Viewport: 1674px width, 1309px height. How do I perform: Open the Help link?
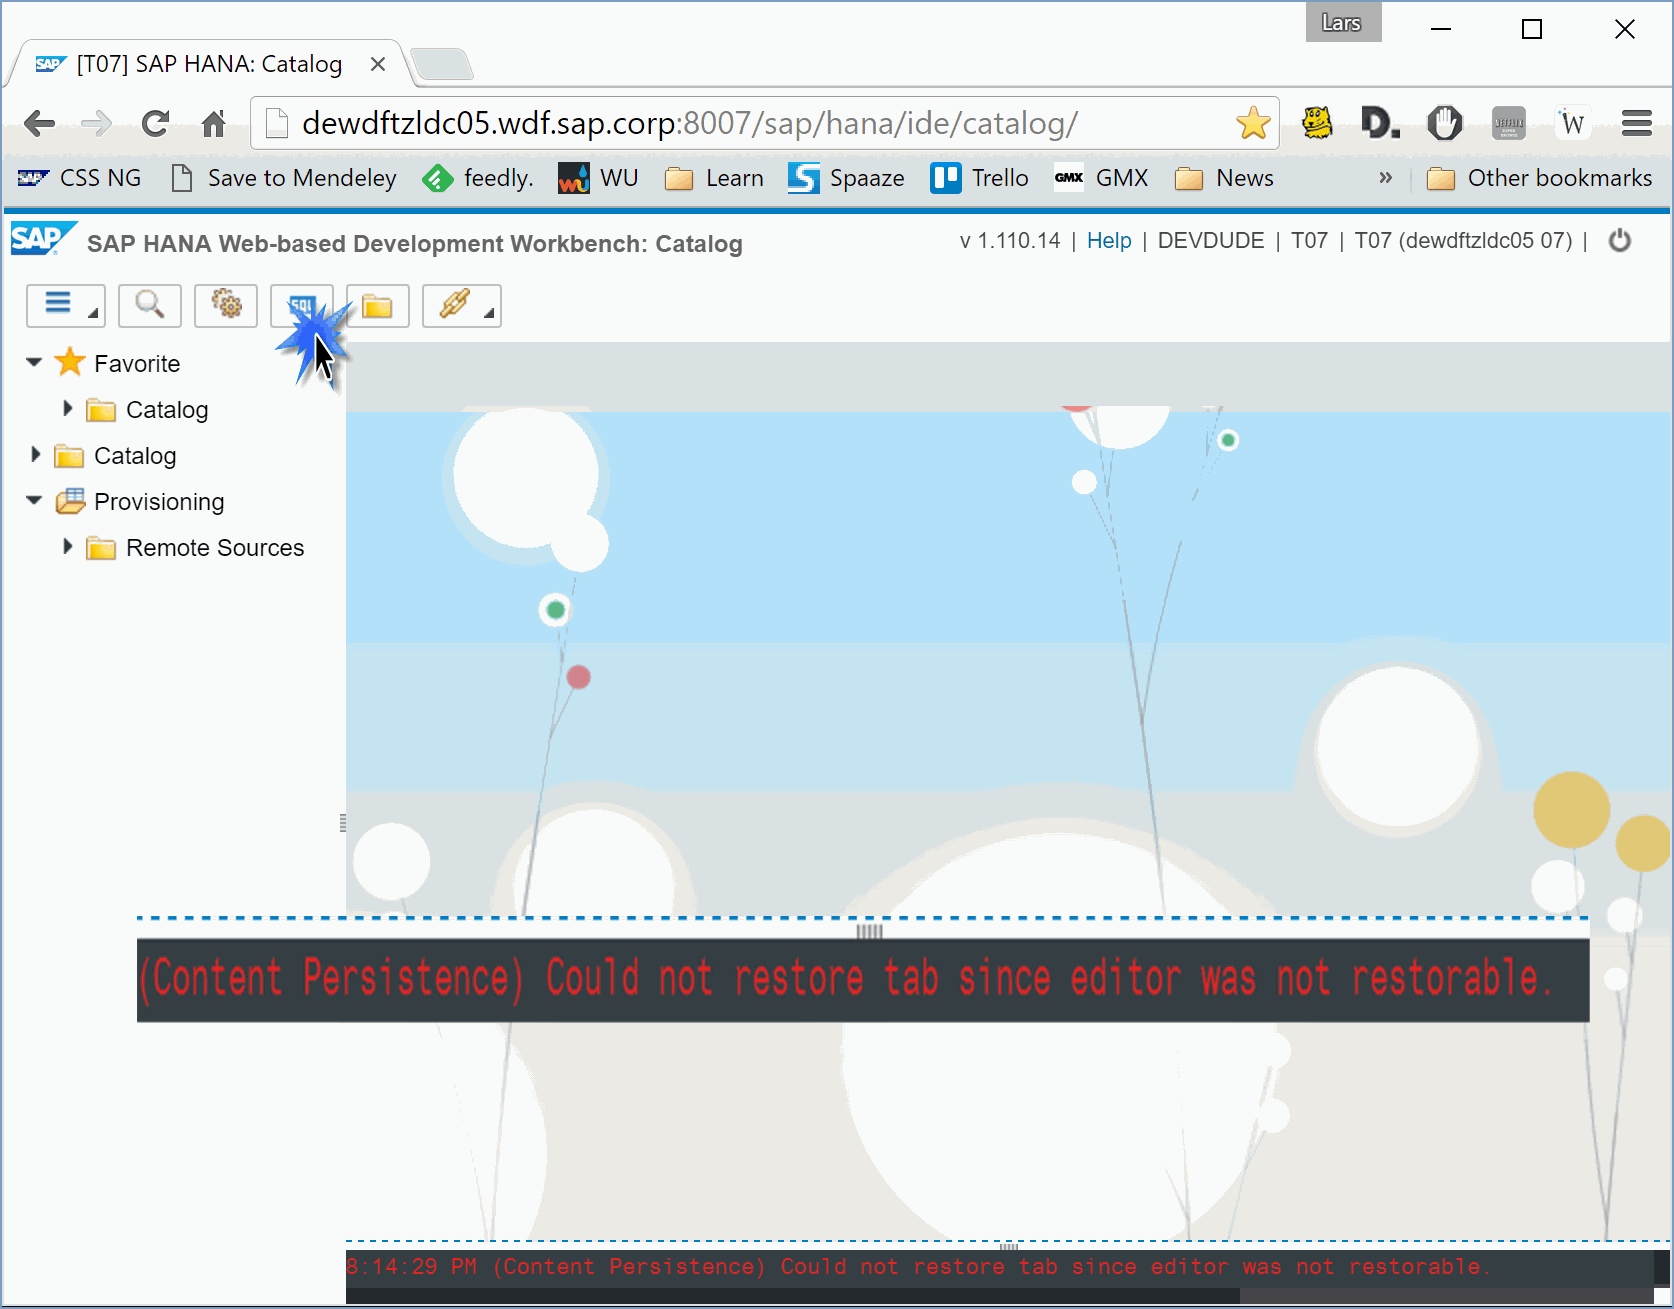pos(1109,241)
